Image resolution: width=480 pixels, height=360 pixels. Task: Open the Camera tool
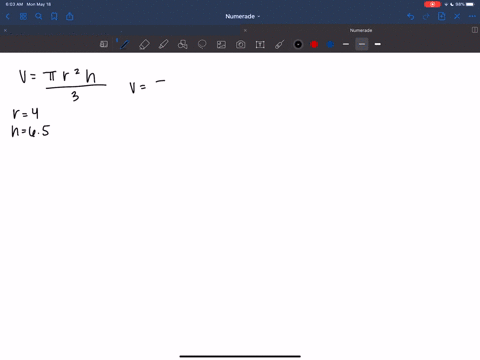point(241,44)
